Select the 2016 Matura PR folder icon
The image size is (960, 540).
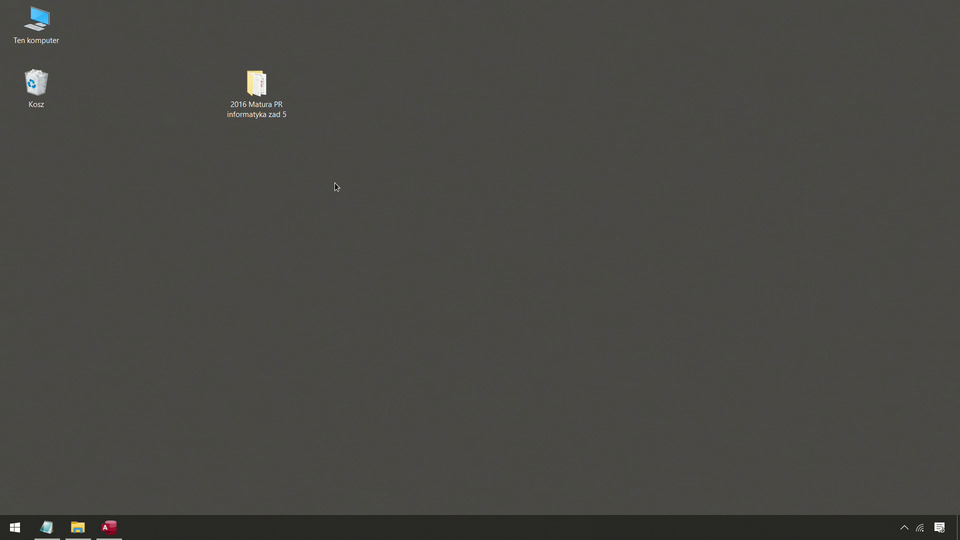pos(256,82)
